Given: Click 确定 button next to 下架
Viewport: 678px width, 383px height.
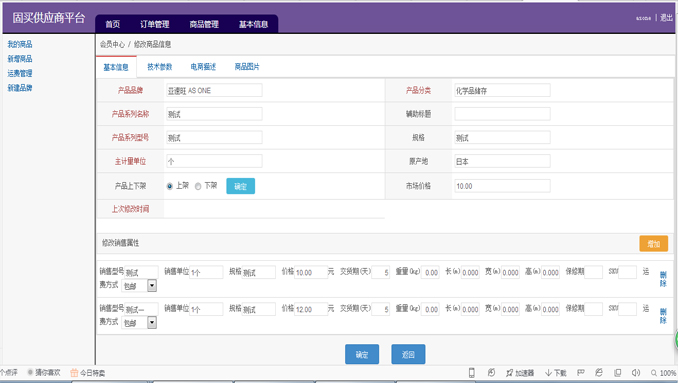Looking at the screenshot, I should pyautogui.click(x=240, y=186).
